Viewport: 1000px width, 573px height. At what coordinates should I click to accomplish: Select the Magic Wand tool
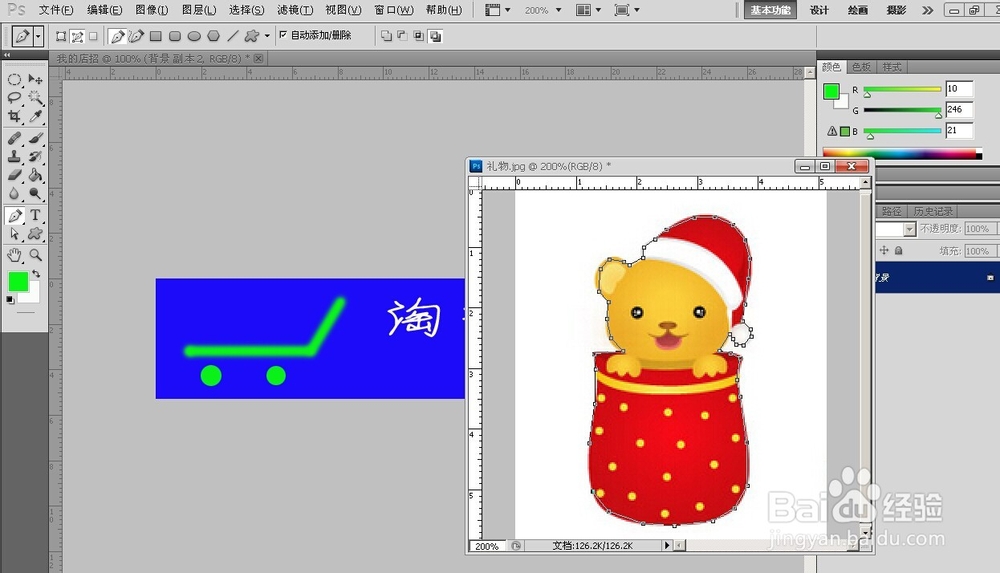click(36, 98)
